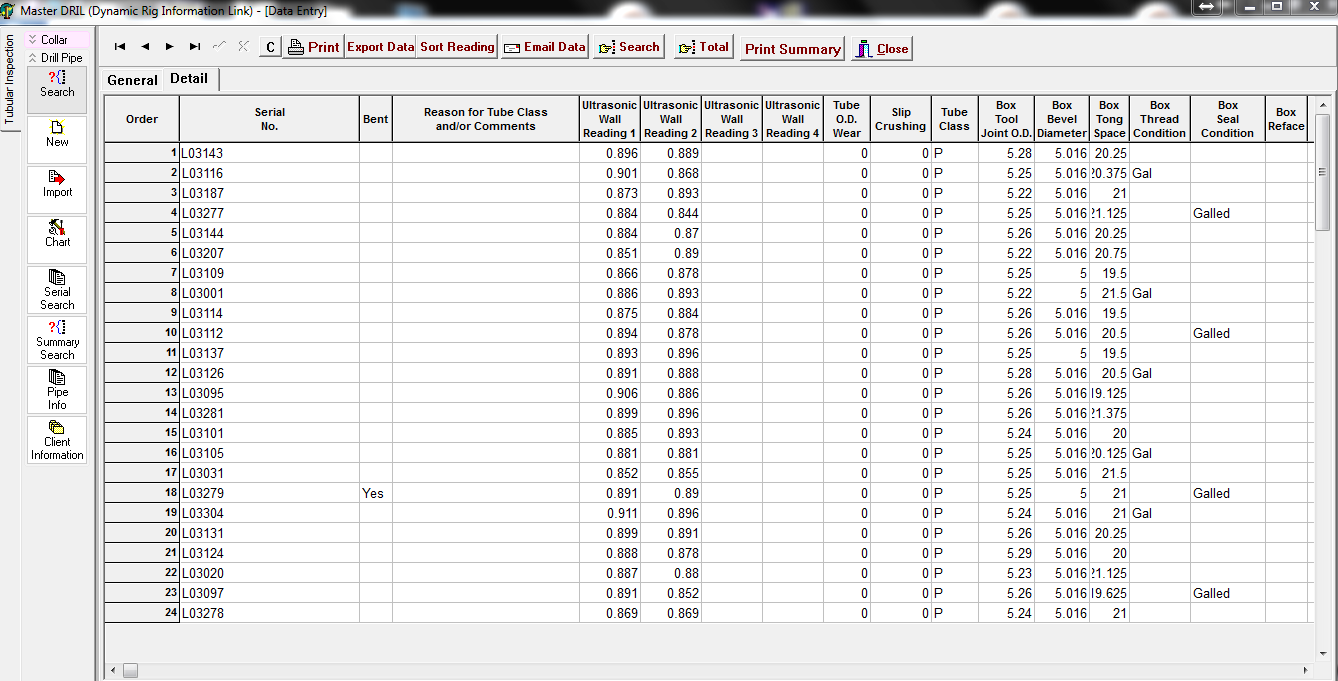Screen dimensions: 1338x681
Task: Click the Box Seal Condition header
Action: click(x=1228, y=119)
